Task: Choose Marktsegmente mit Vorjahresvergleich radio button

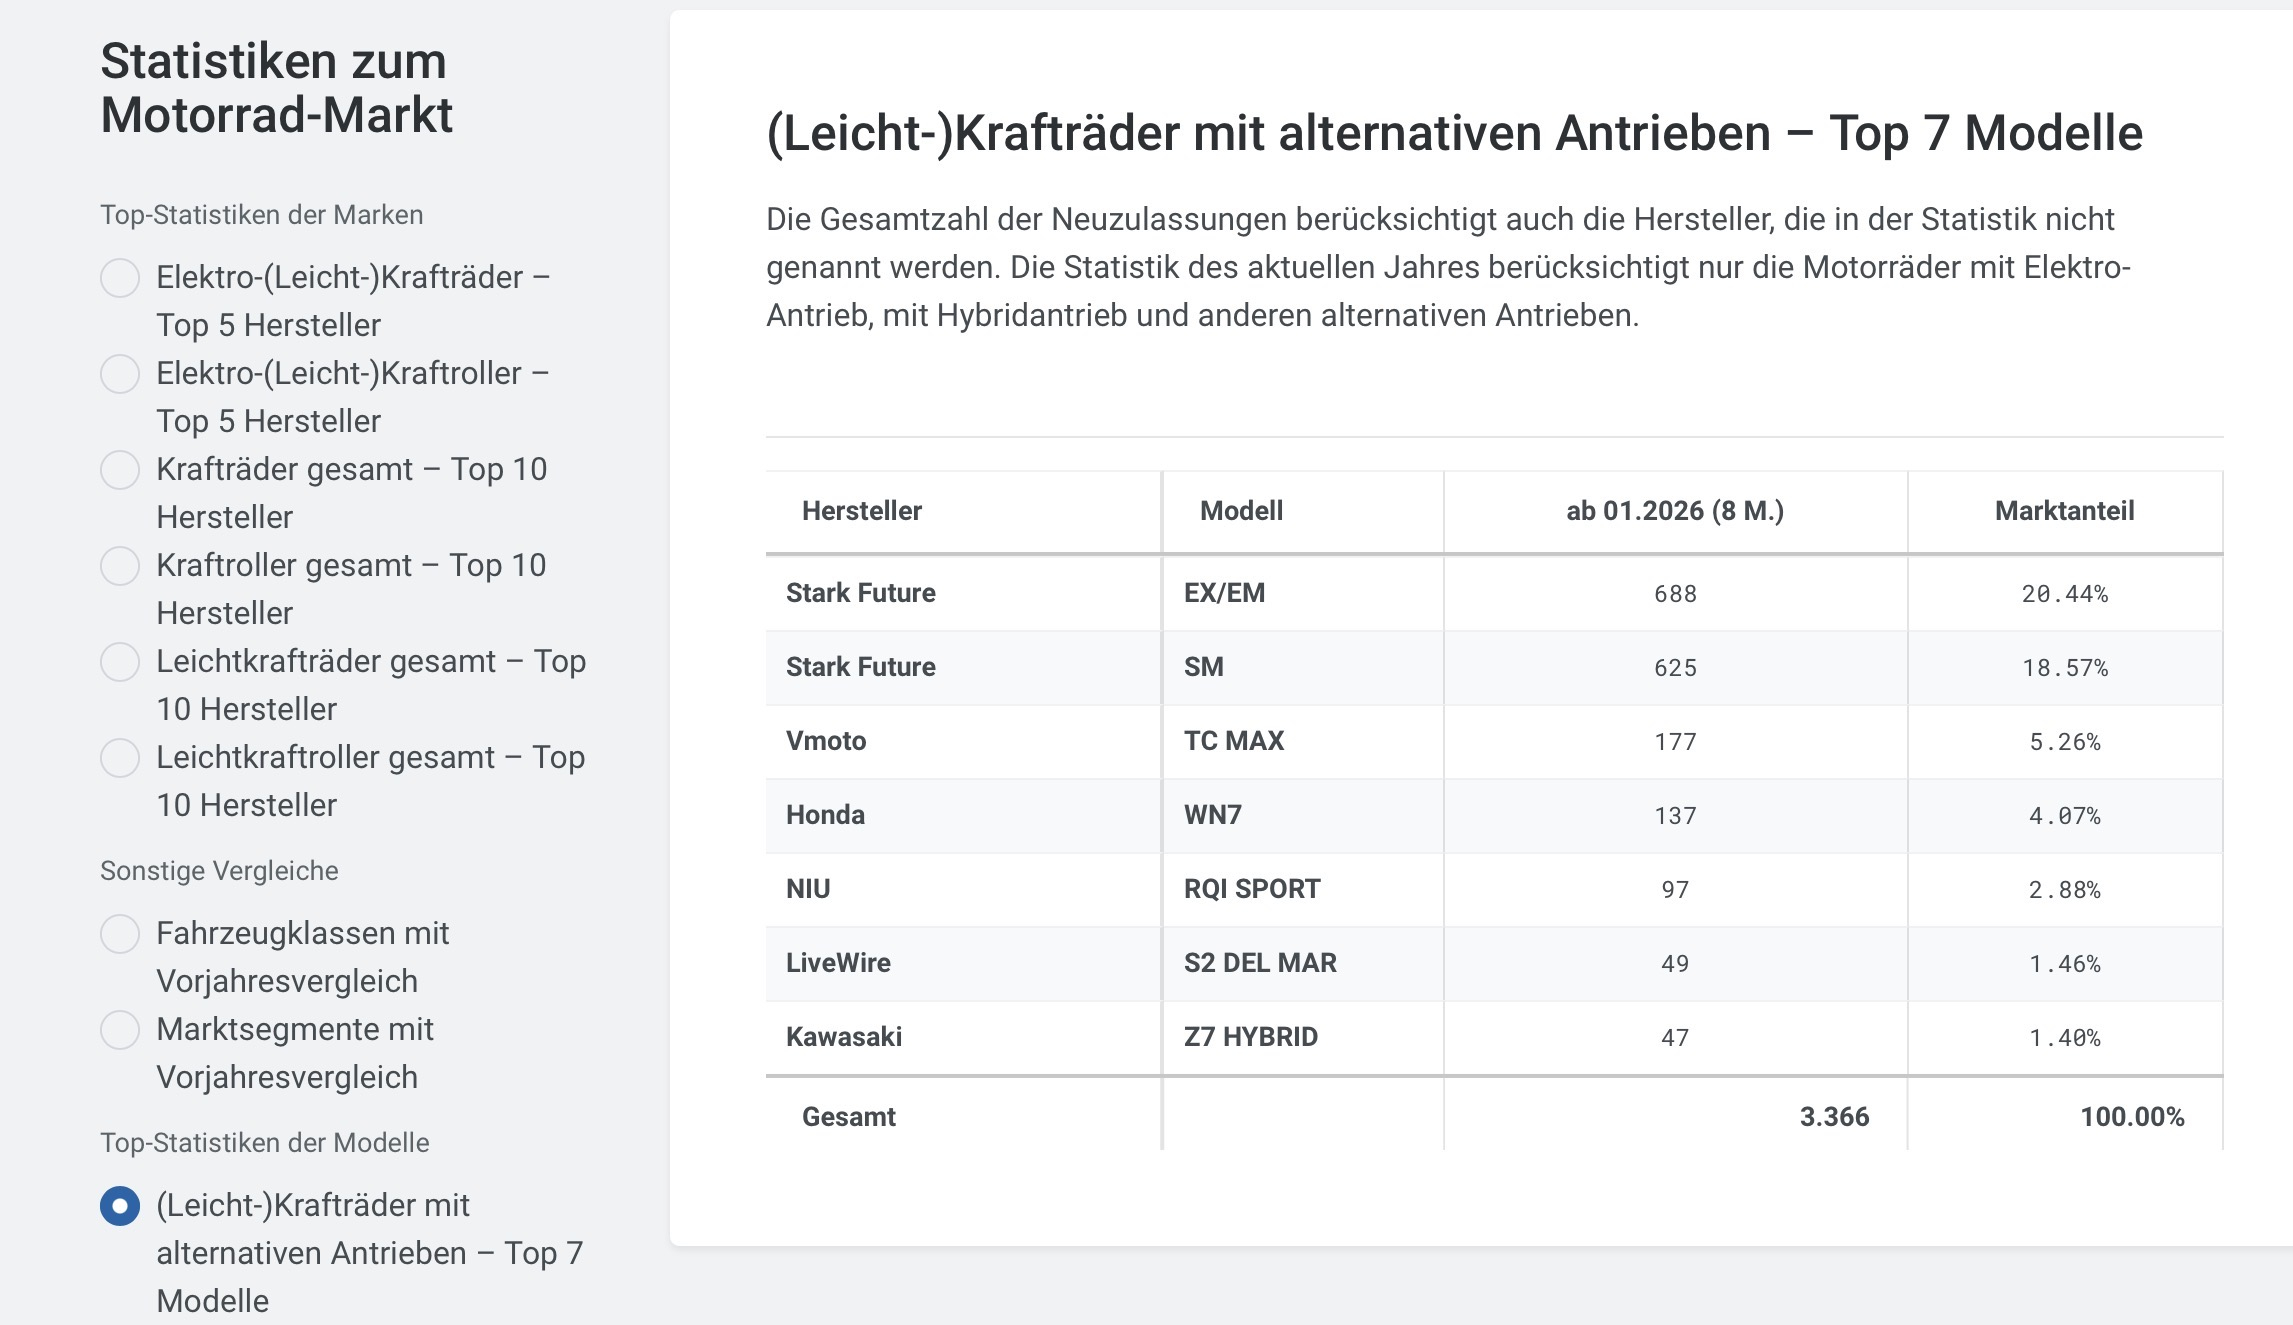Action: [x=120, y=1029]
